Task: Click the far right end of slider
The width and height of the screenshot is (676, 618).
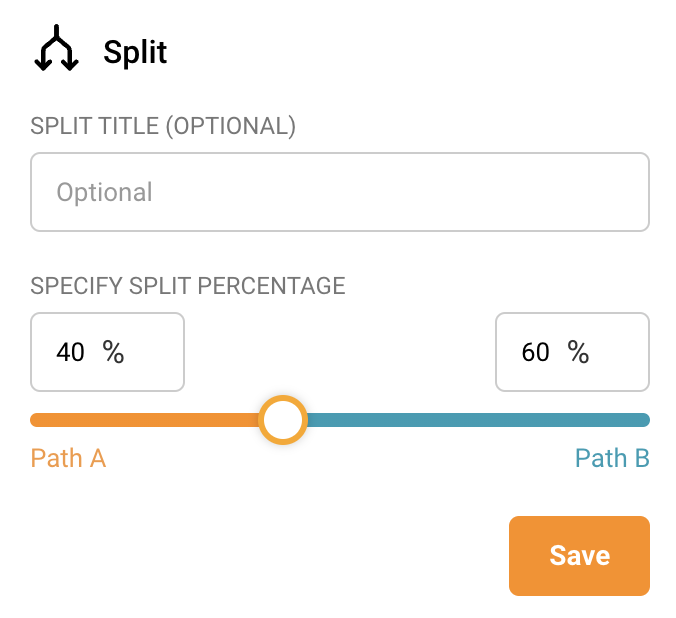Action: (644, 420)
